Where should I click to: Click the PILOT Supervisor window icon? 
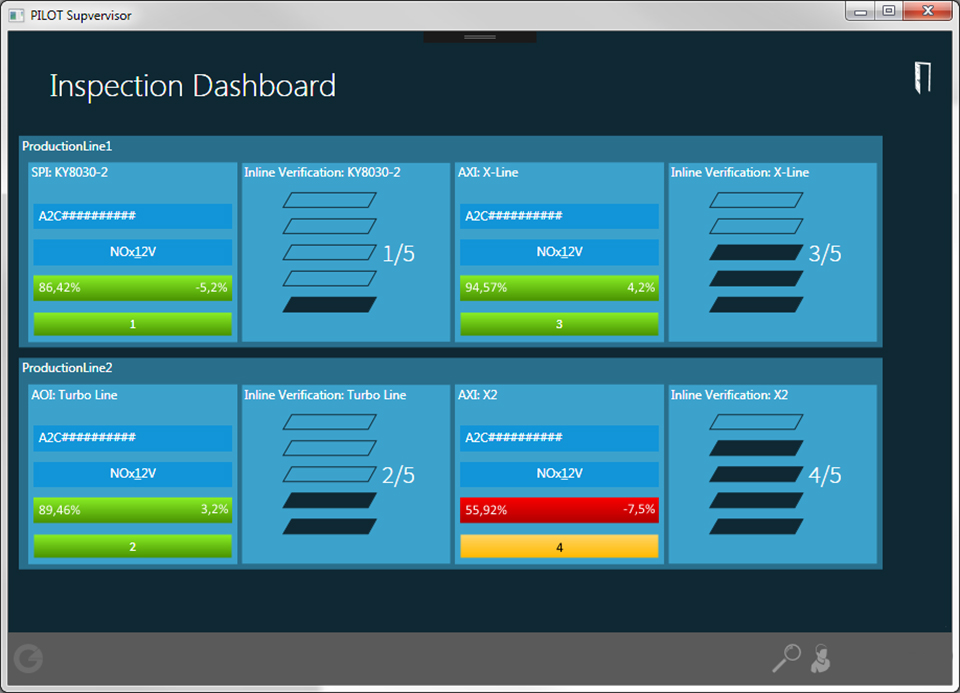tap(16, 15)
